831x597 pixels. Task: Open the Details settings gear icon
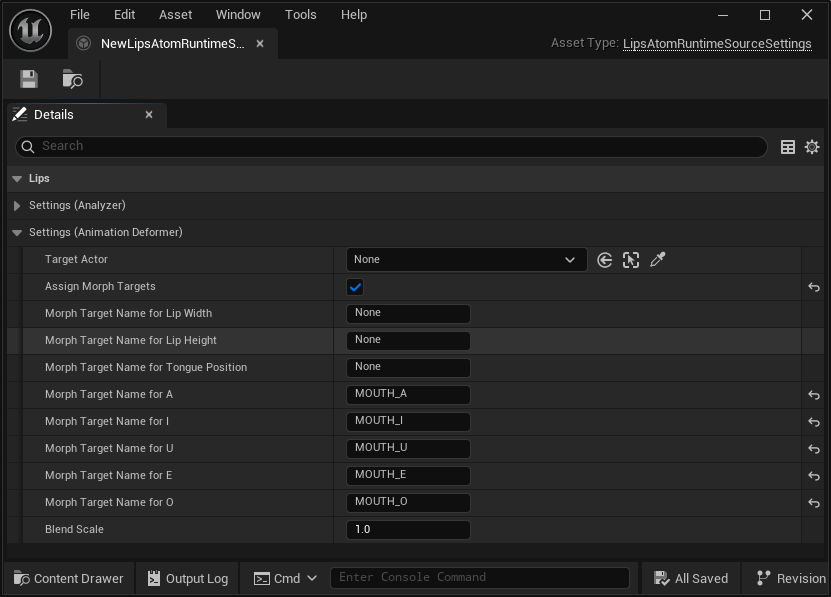[x=812, y=147]
